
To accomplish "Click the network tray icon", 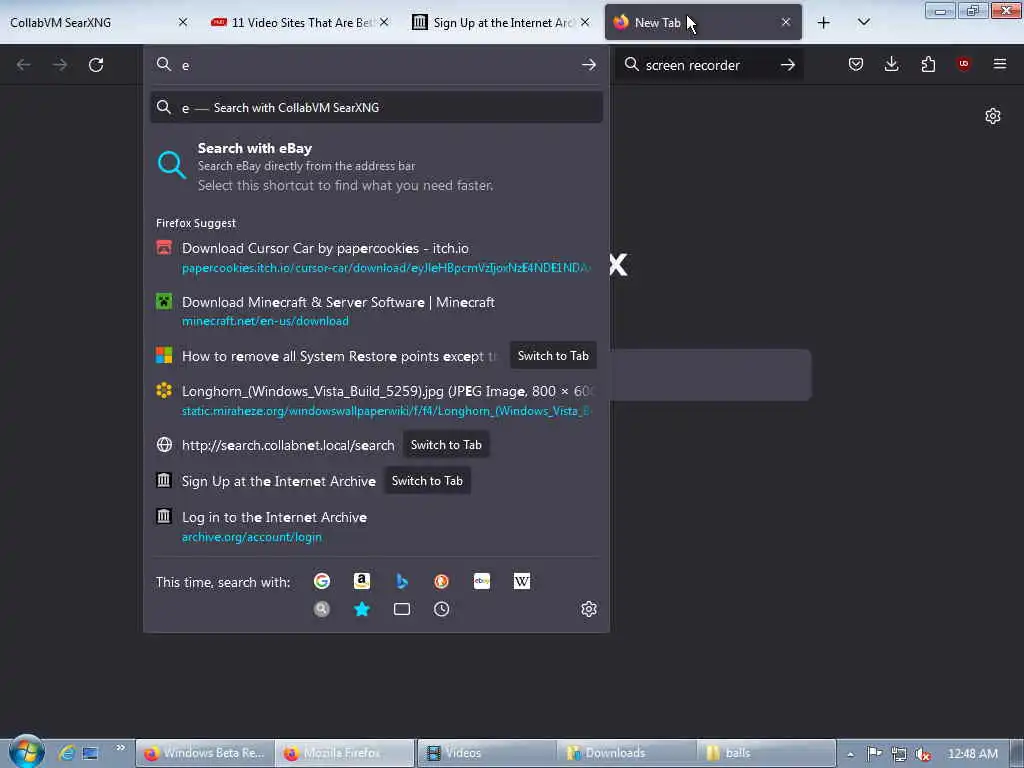I will (899, 754).
